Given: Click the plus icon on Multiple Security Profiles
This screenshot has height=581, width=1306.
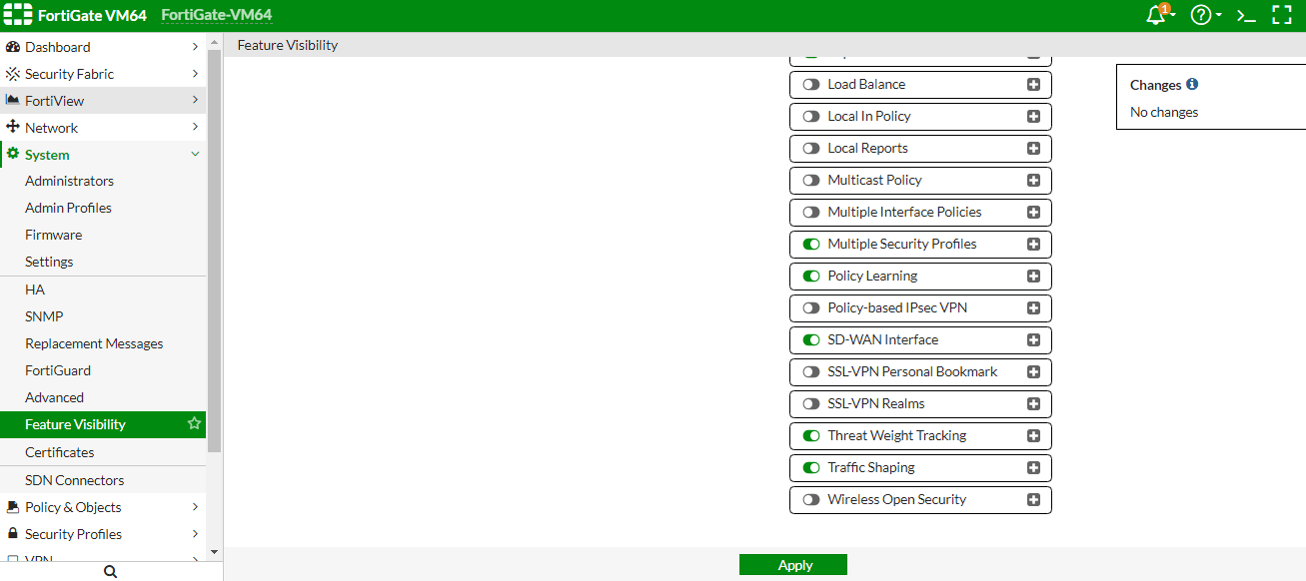Looking at the screenshot, I should (1034, 245).
